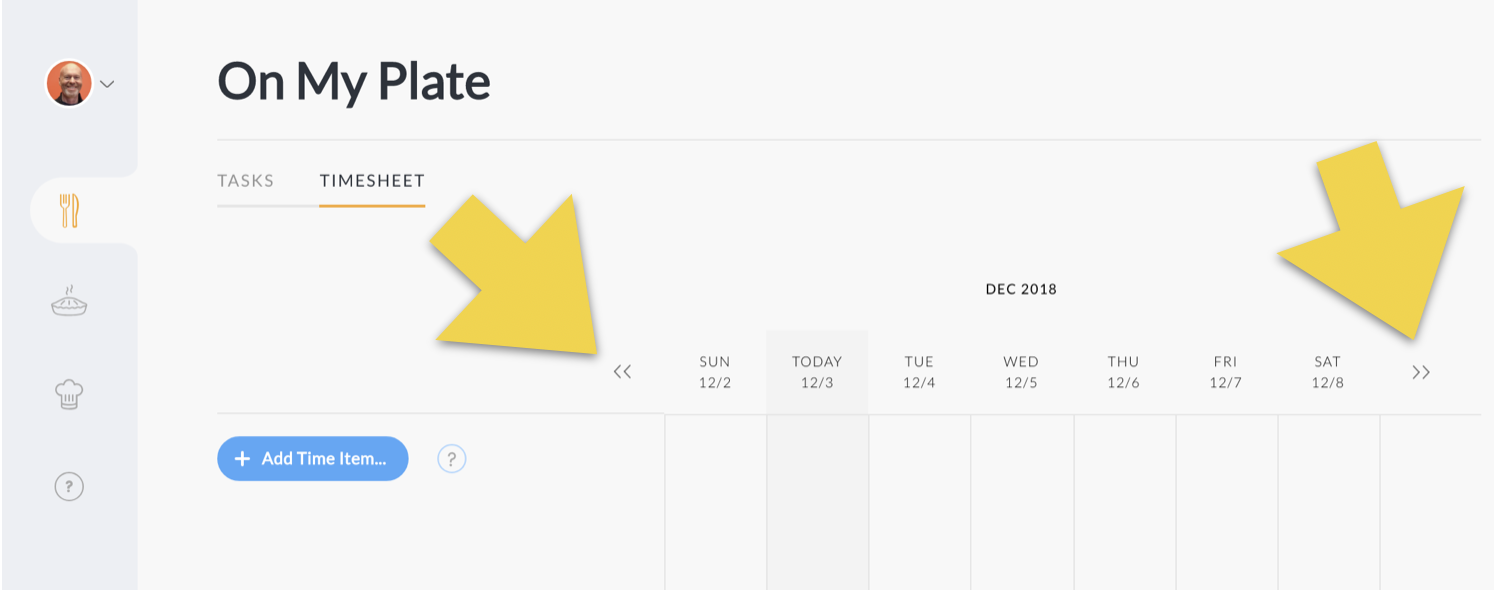Expand the profile menu chevron
This screenshot has height=600, width=1494.
[x=107, y=84]
